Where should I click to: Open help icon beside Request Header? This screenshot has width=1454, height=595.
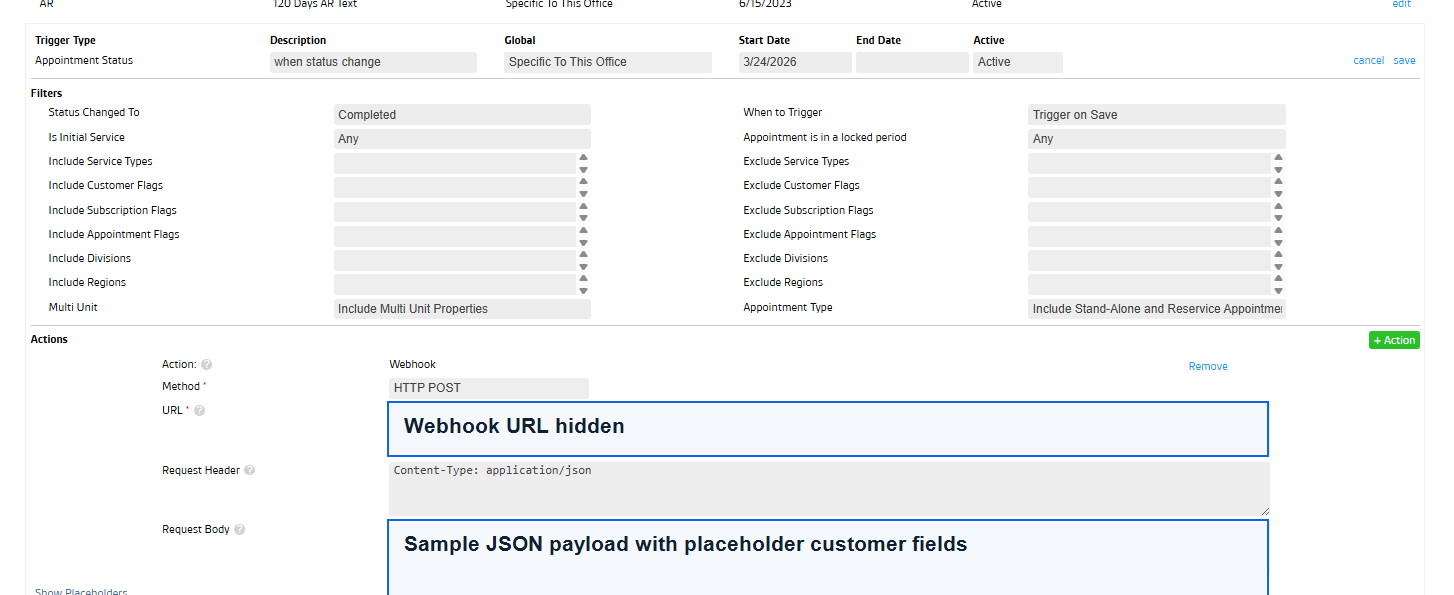249,470
